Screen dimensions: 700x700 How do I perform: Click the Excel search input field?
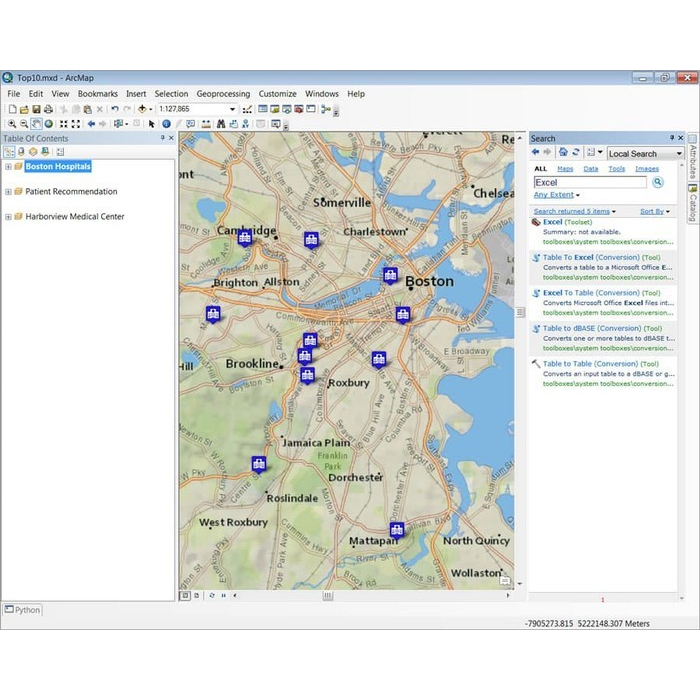590,183
